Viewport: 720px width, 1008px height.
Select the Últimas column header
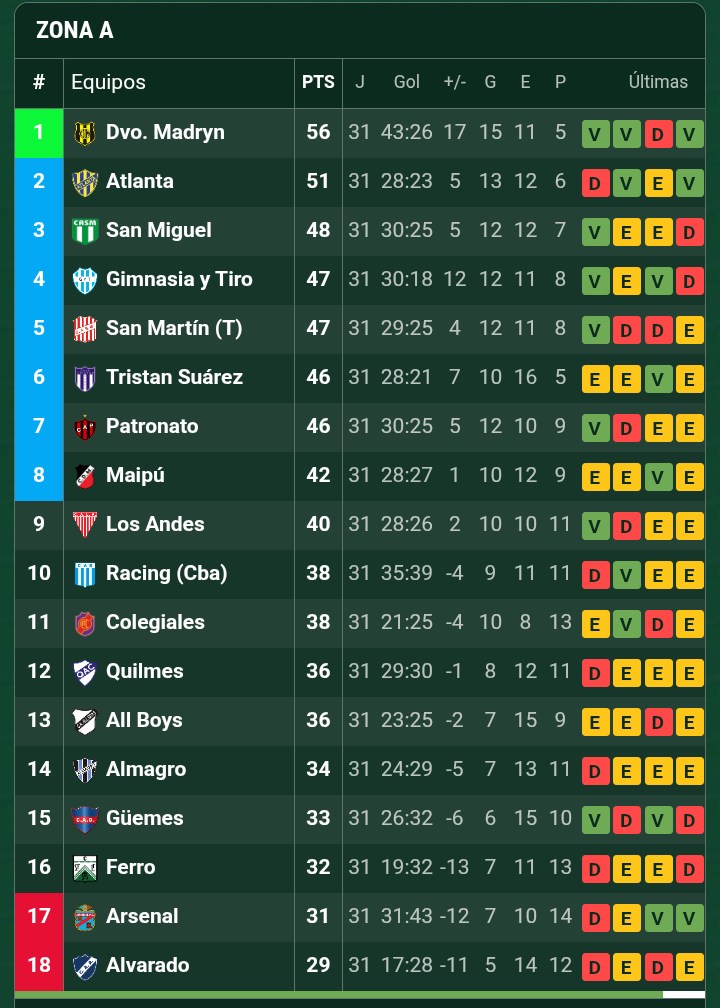pyautogui.click(x=658, y=82)
